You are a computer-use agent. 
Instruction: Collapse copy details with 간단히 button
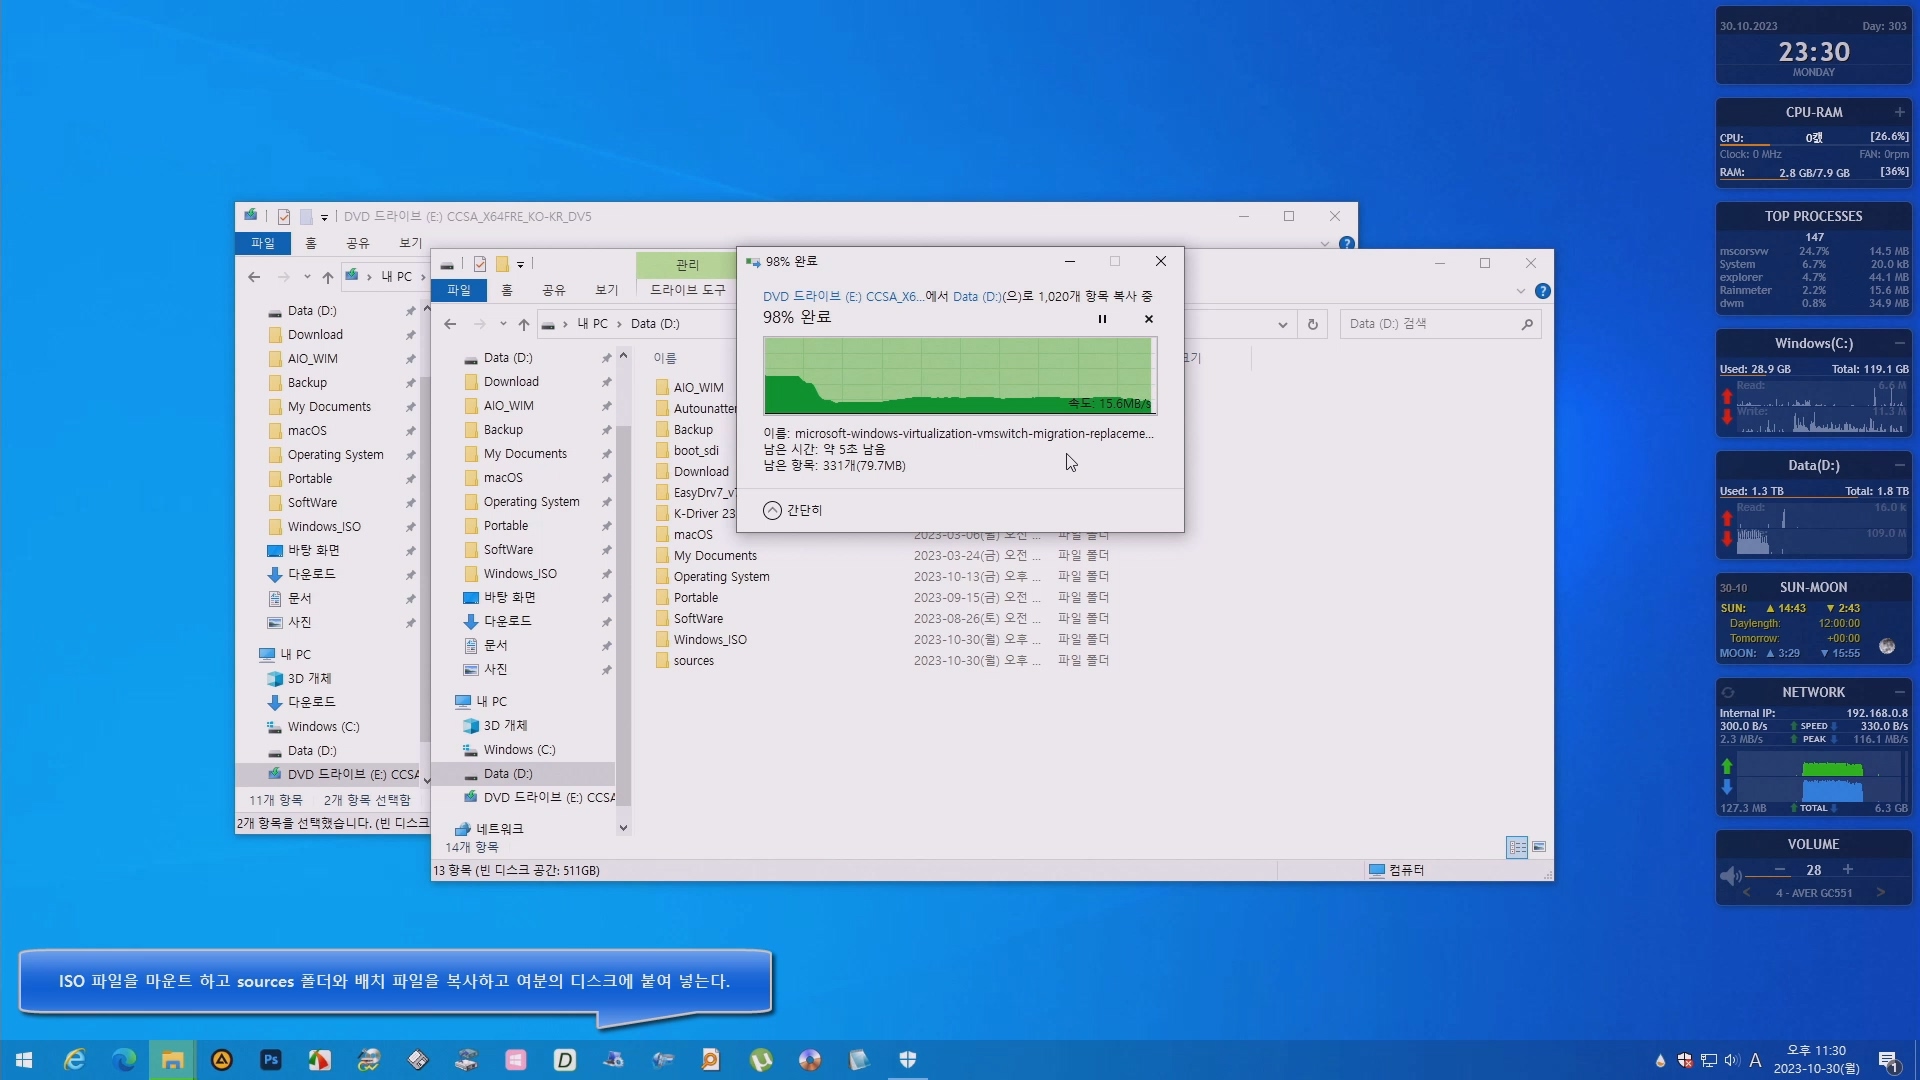[793, 510]
